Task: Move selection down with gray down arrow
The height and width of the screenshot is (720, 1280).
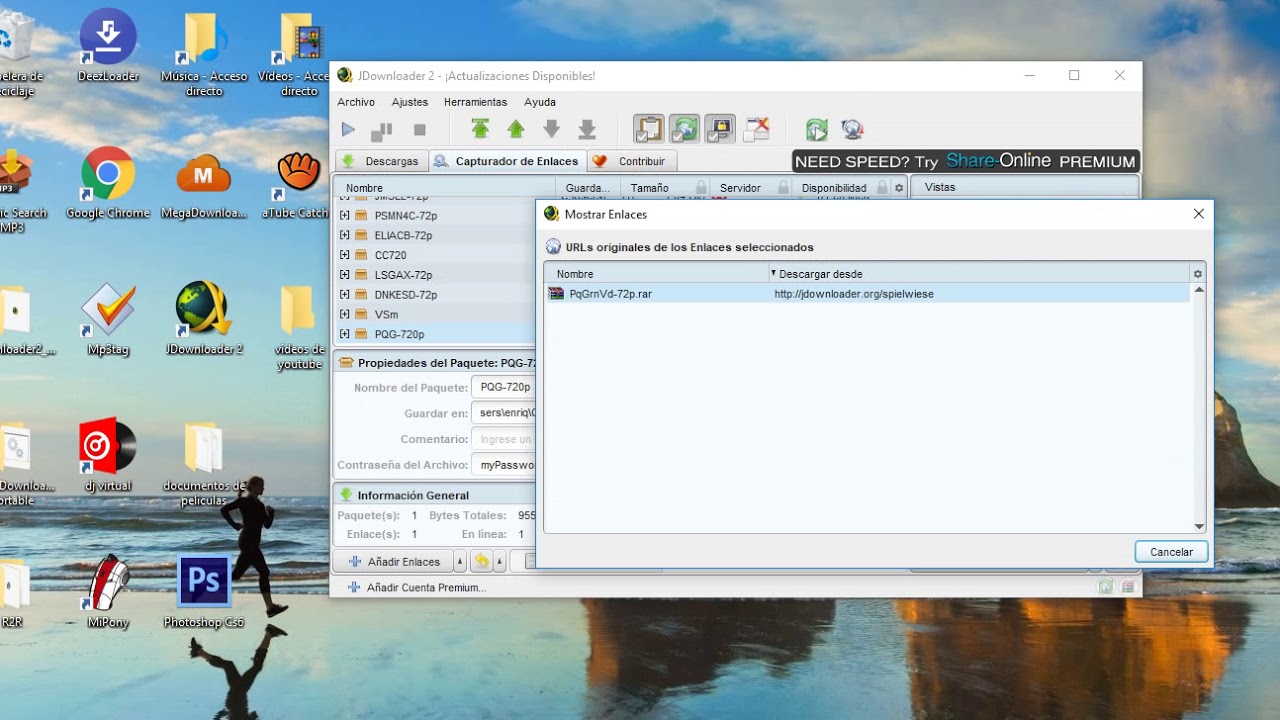Action: [x=551, y=129]
